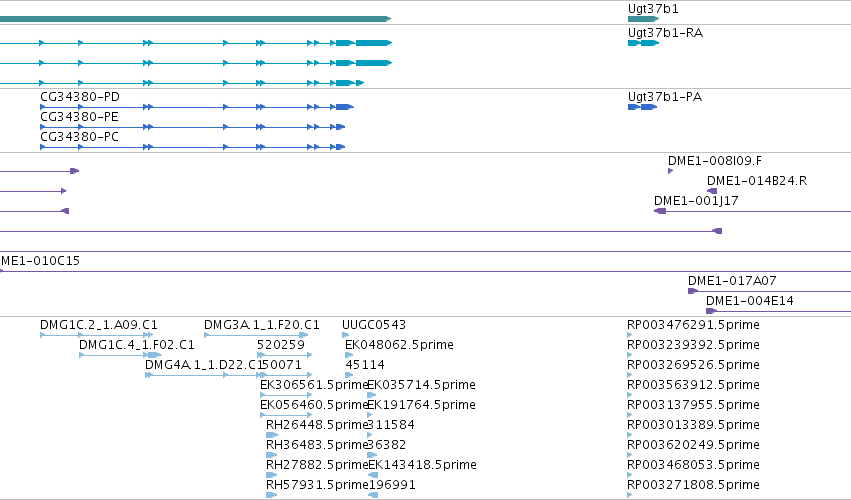Select the teal gene glyph under Ugt37b1

point(643,19)
